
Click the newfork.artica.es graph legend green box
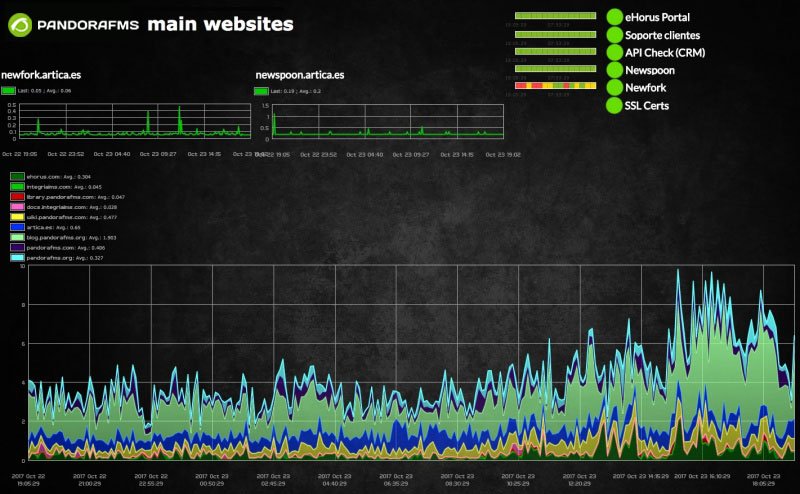pos(8,91)
